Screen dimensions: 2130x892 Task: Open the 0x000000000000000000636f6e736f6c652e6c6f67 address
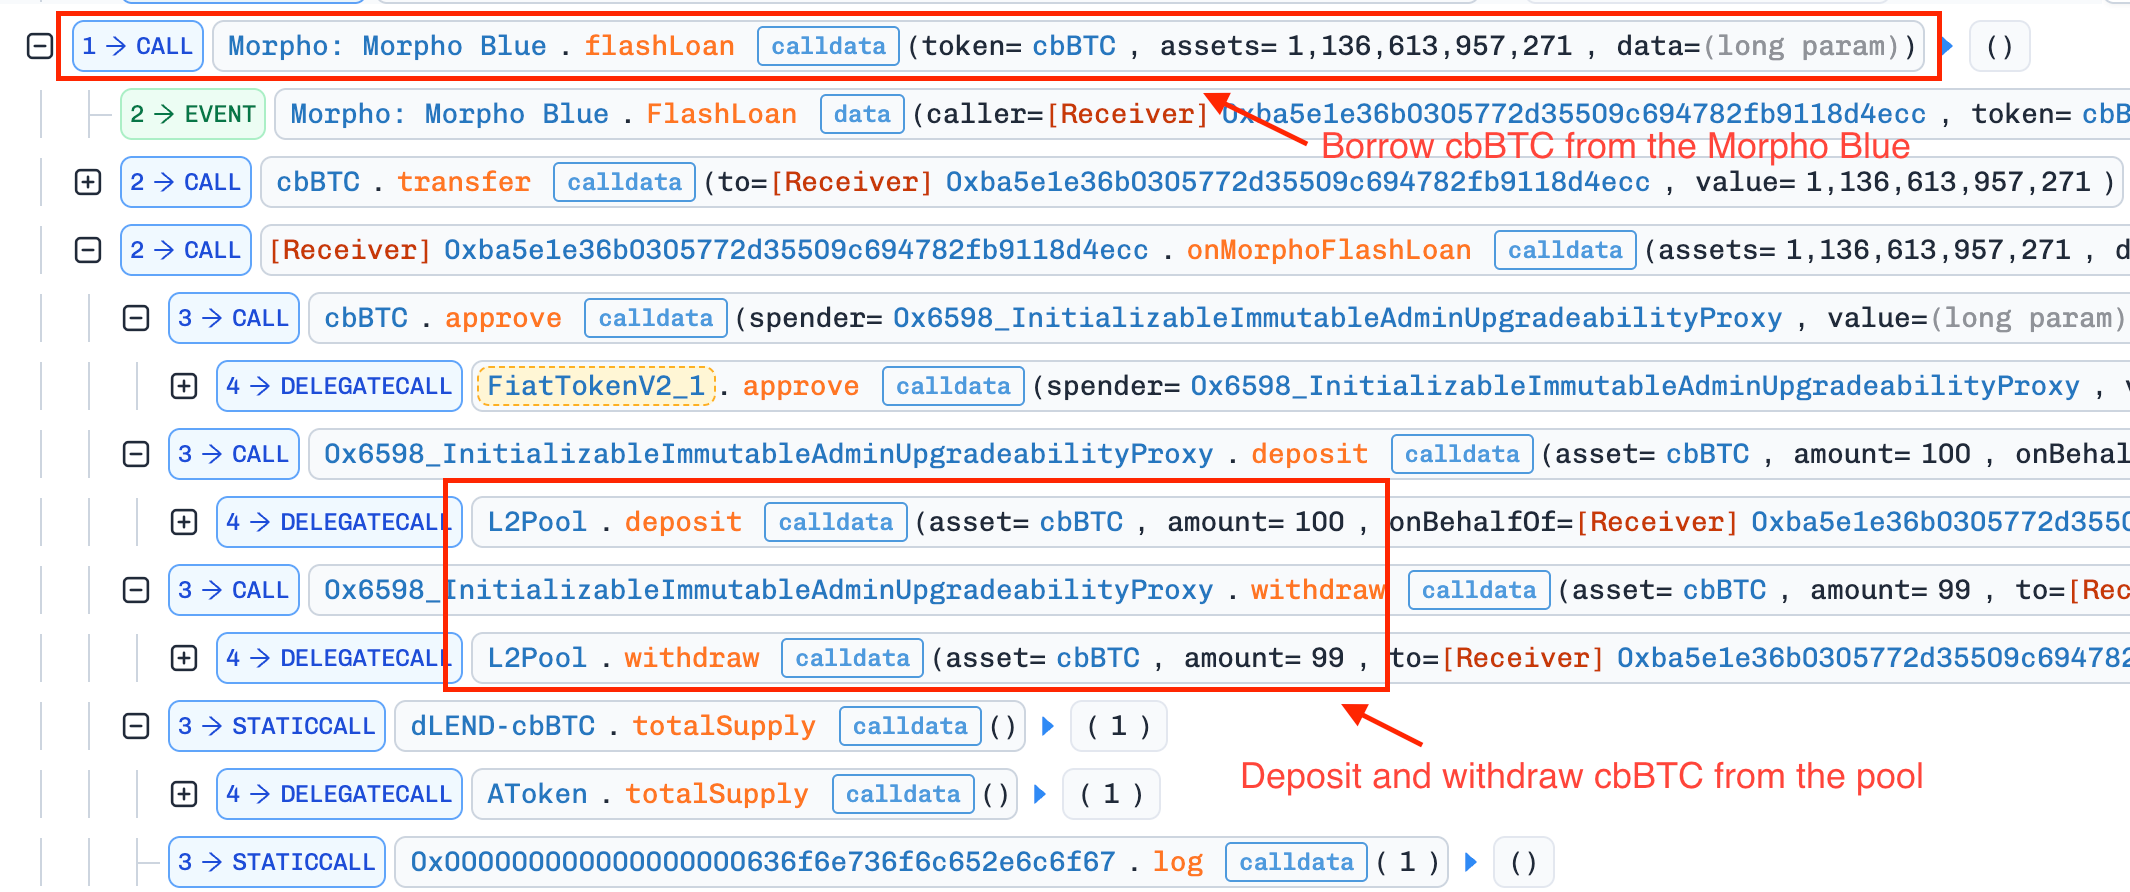(x=763, y=862)
